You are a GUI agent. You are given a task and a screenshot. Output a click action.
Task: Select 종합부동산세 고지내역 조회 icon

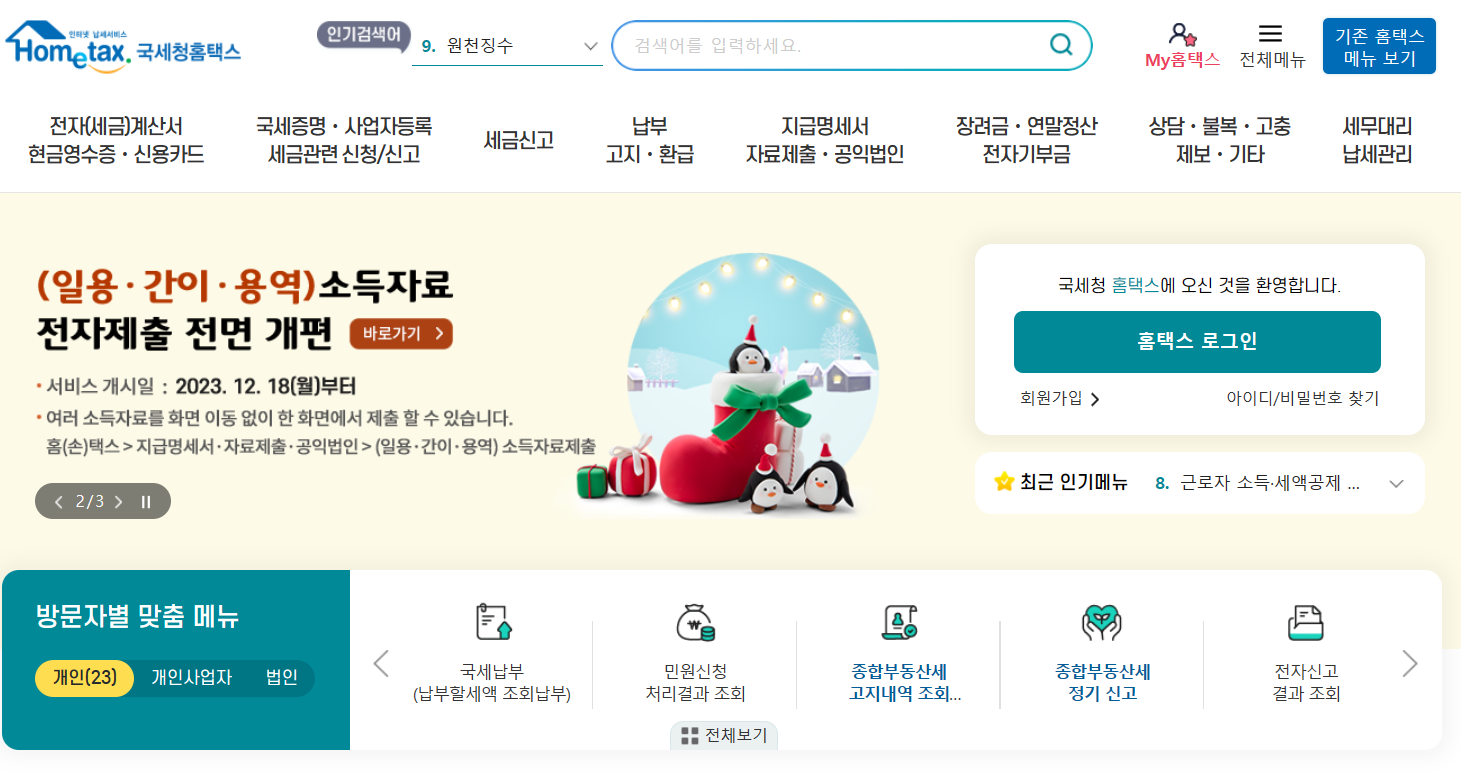pyautogui.click(x=899, y=622)
